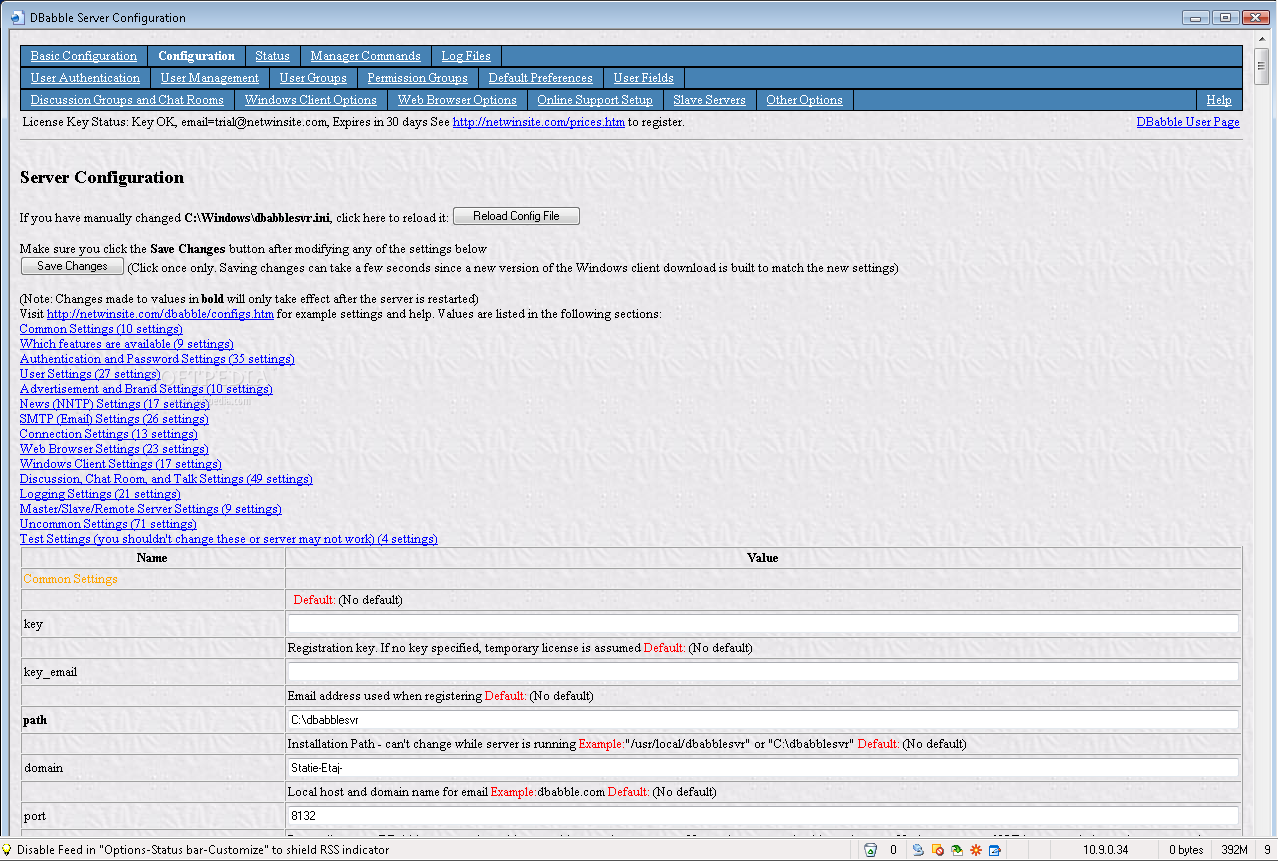Viewport: 1278px width, 861px height.
Task: Click the DBabble window title icon
Action: 16,17
